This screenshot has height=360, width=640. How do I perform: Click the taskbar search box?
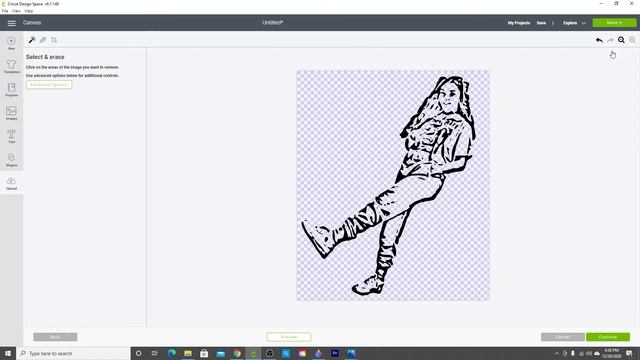(x=73, y=353)
